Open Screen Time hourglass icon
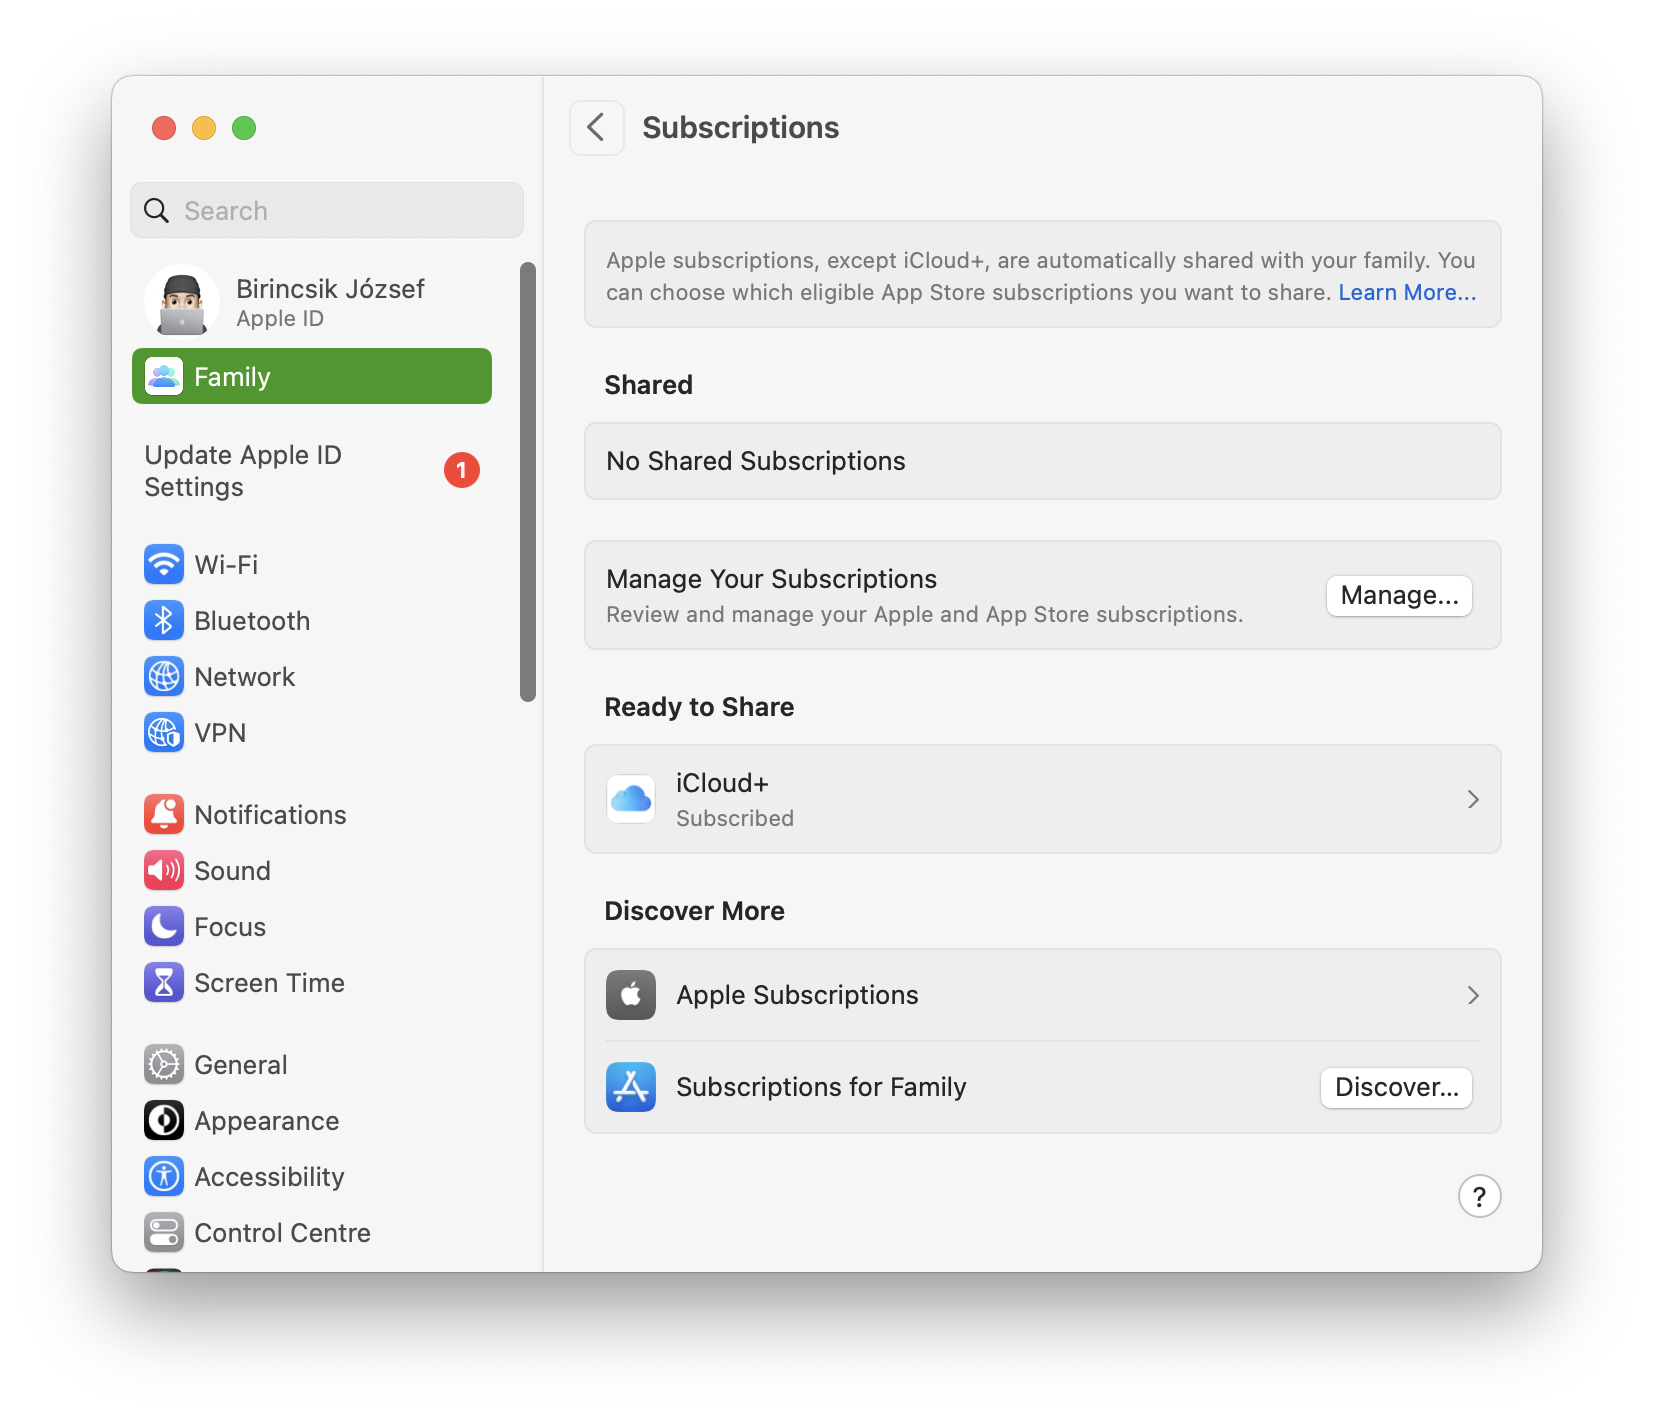Image resolution: width=1654 pixels, height=1420 pixels. [164, 982]
